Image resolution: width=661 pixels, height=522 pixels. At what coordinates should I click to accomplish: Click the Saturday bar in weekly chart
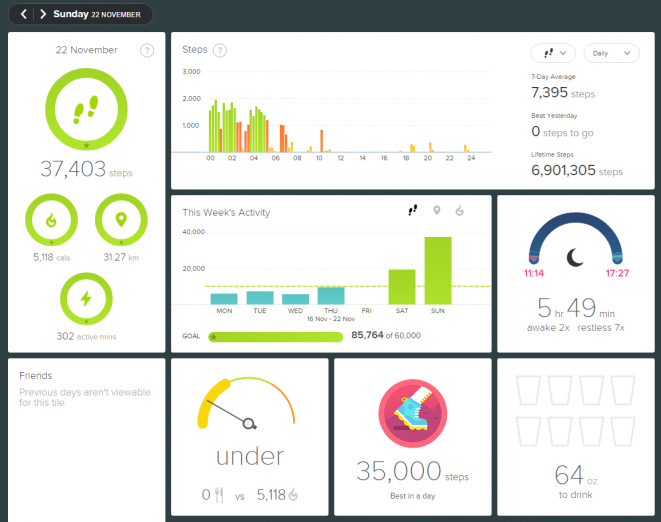[x=402, y=287]
